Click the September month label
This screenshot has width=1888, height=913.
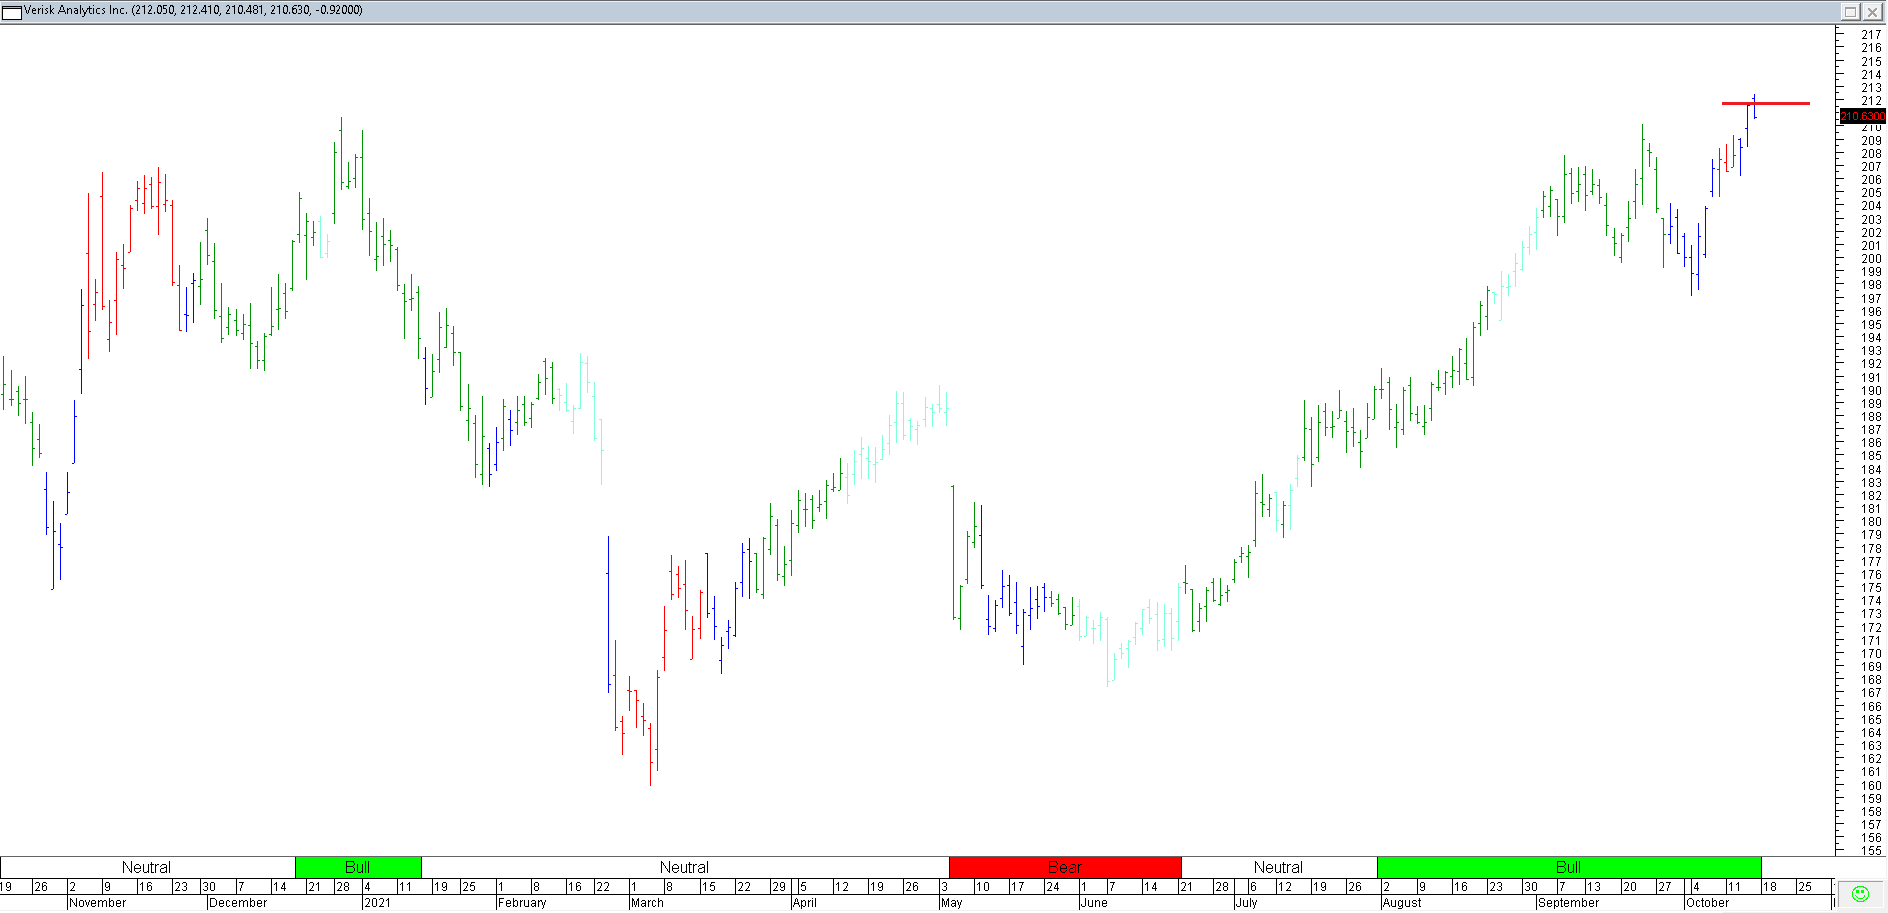(x=1569, y=903)
